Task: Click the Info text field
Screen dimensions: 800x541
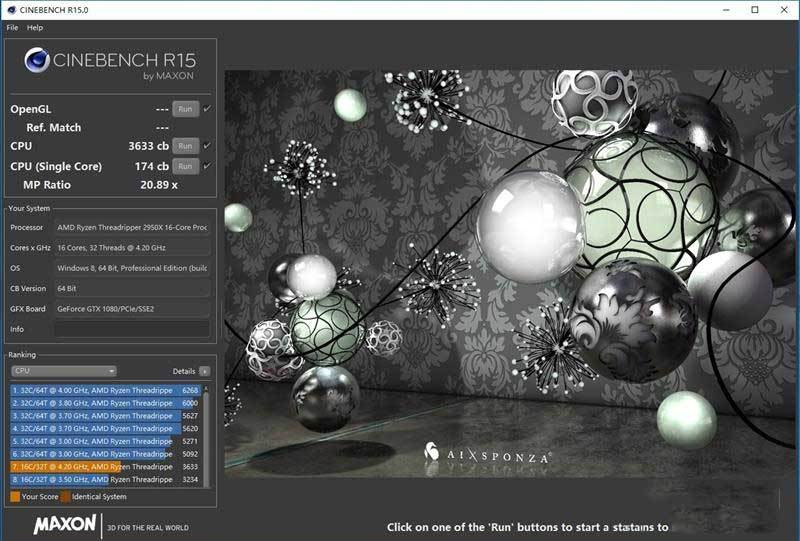Action: [x=132, y=329]
